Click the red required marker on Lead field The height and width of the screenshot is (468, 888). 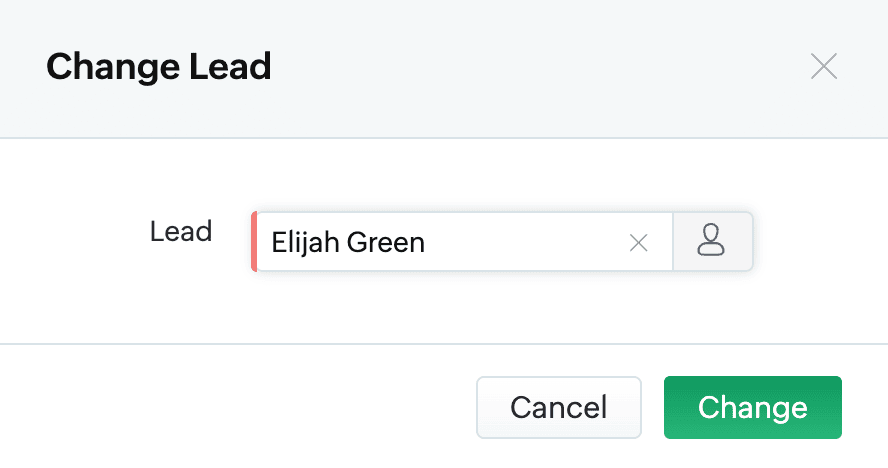(254, 242)
